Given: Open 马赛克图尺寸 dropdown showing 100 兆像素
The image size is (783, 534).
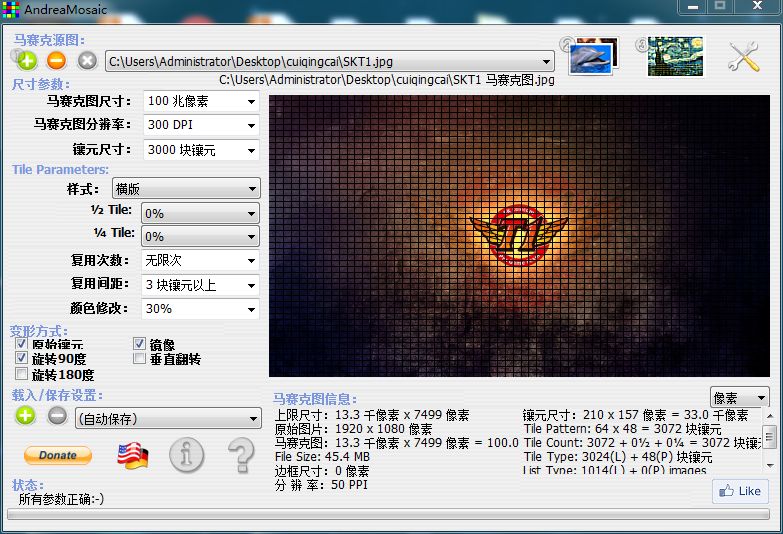Looking at the screenshot, I should (x=201, y=101).
